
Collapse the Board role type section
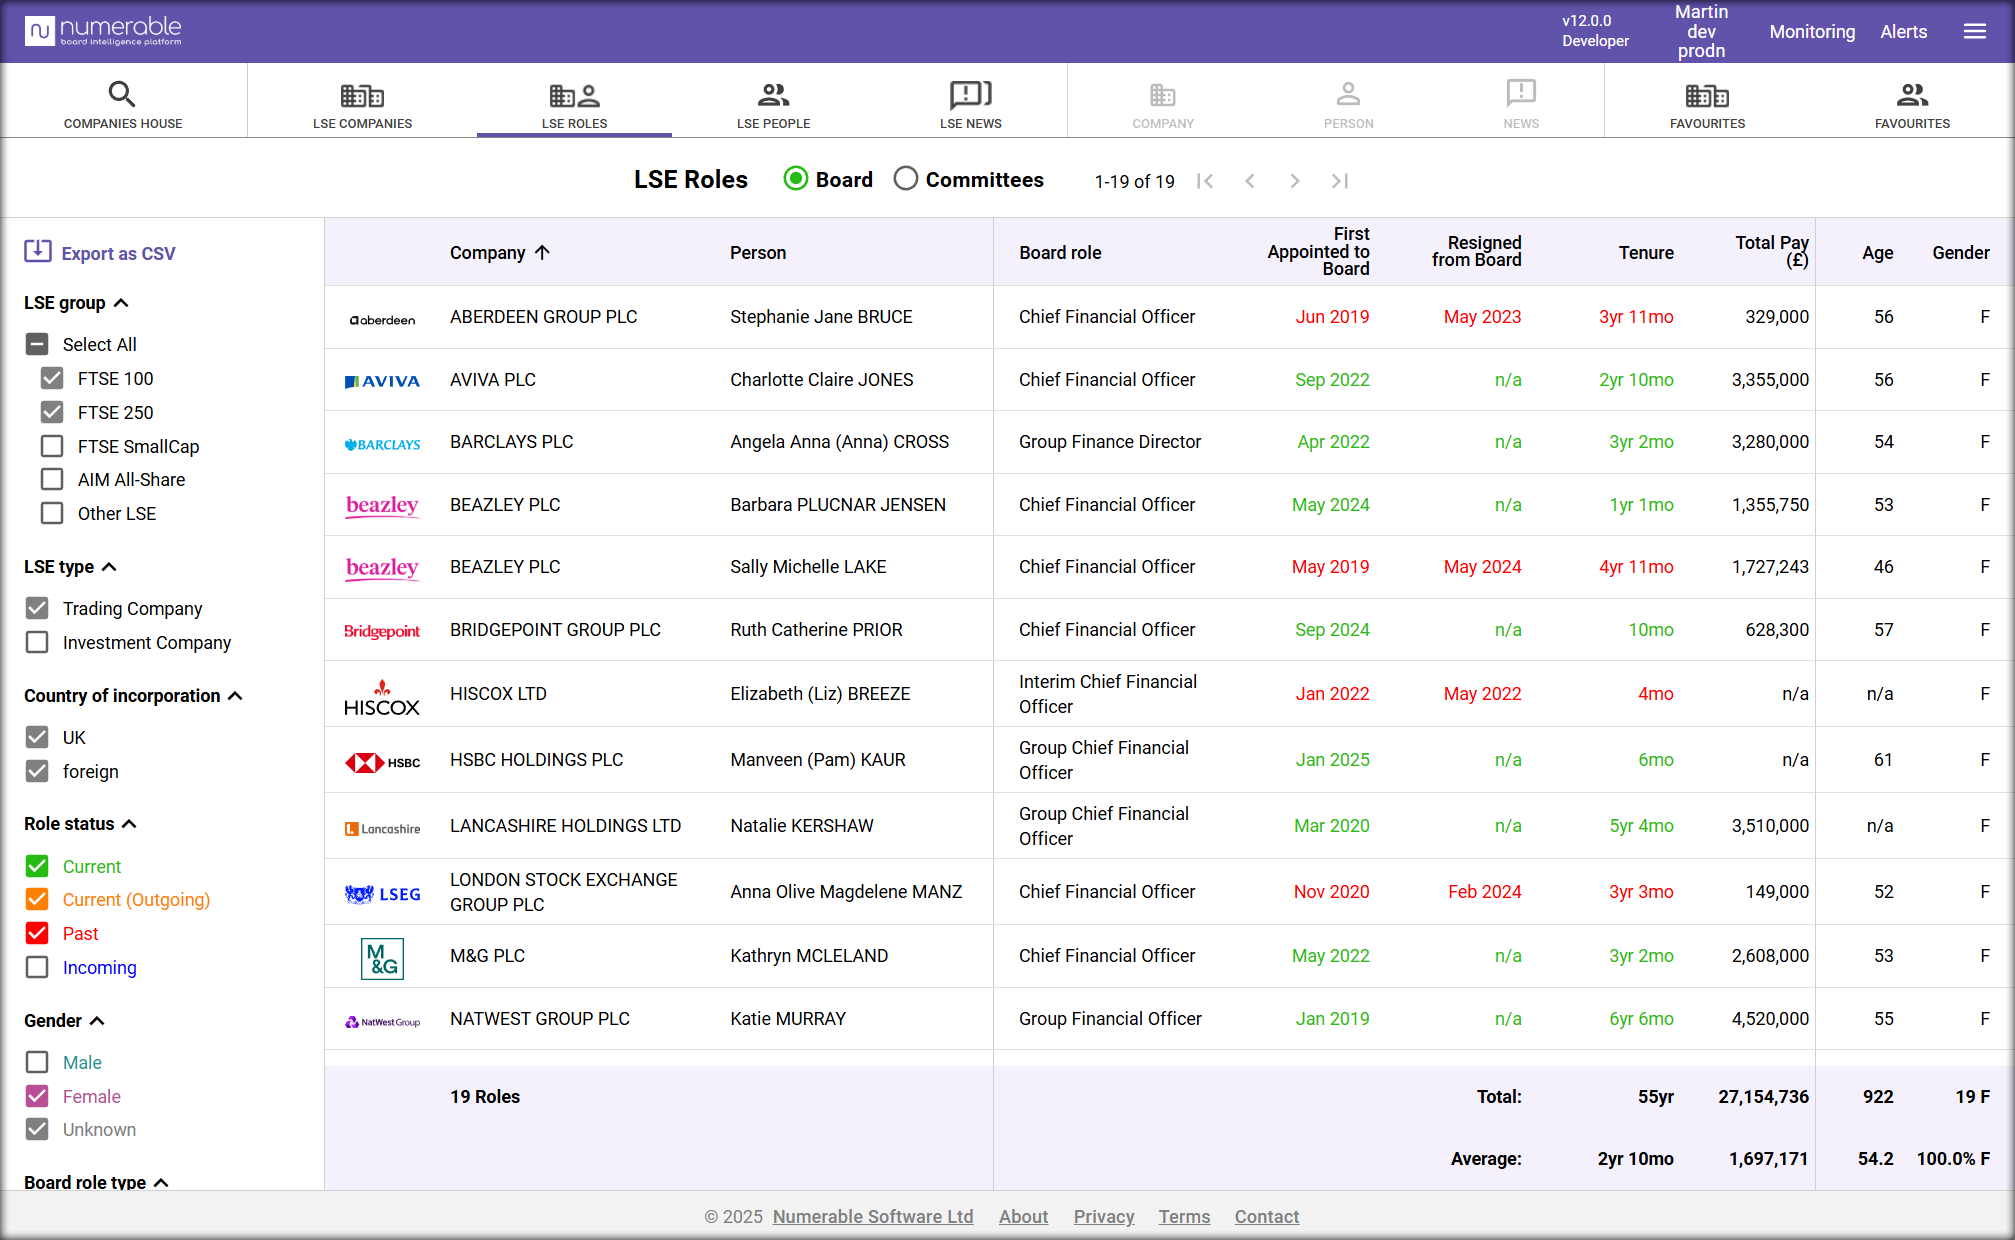click(161, 1182)
